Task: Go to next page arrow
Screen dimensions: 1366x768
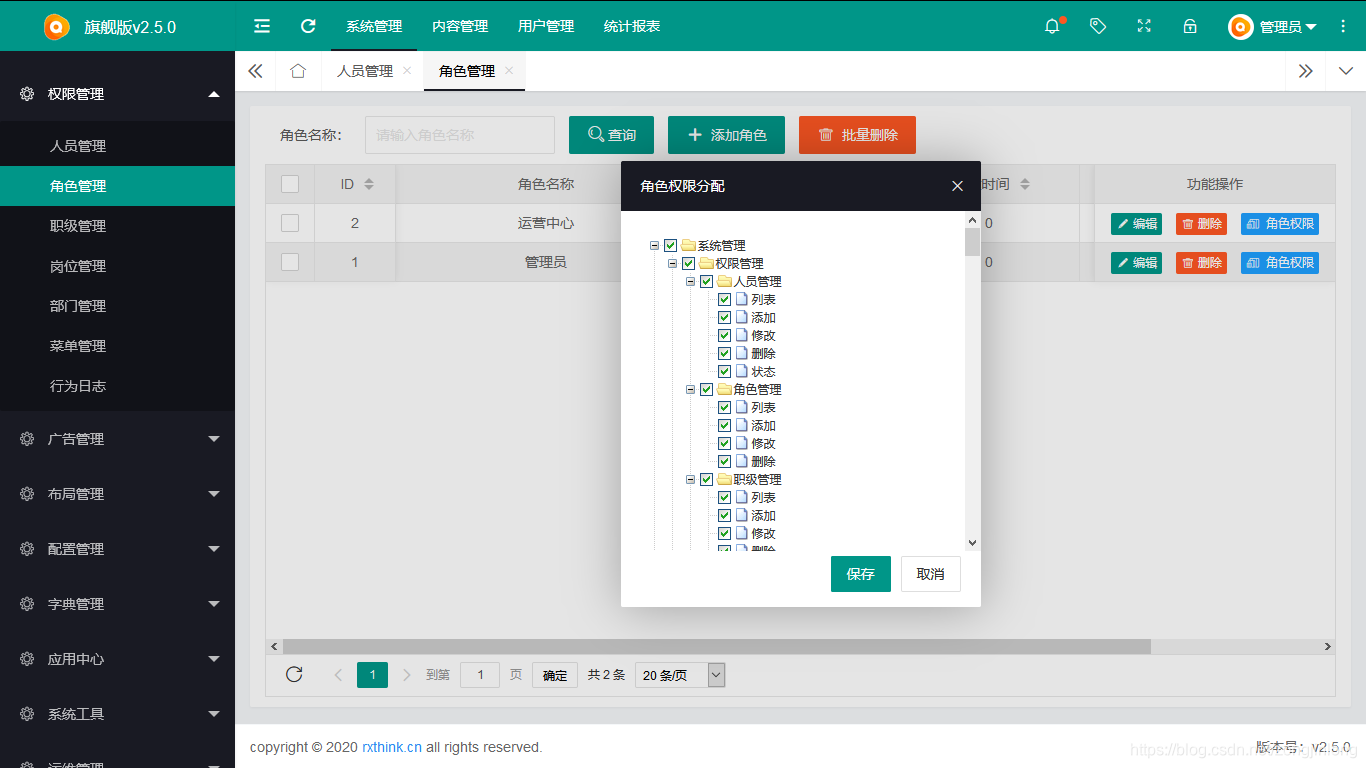Action: coord(406,675)
